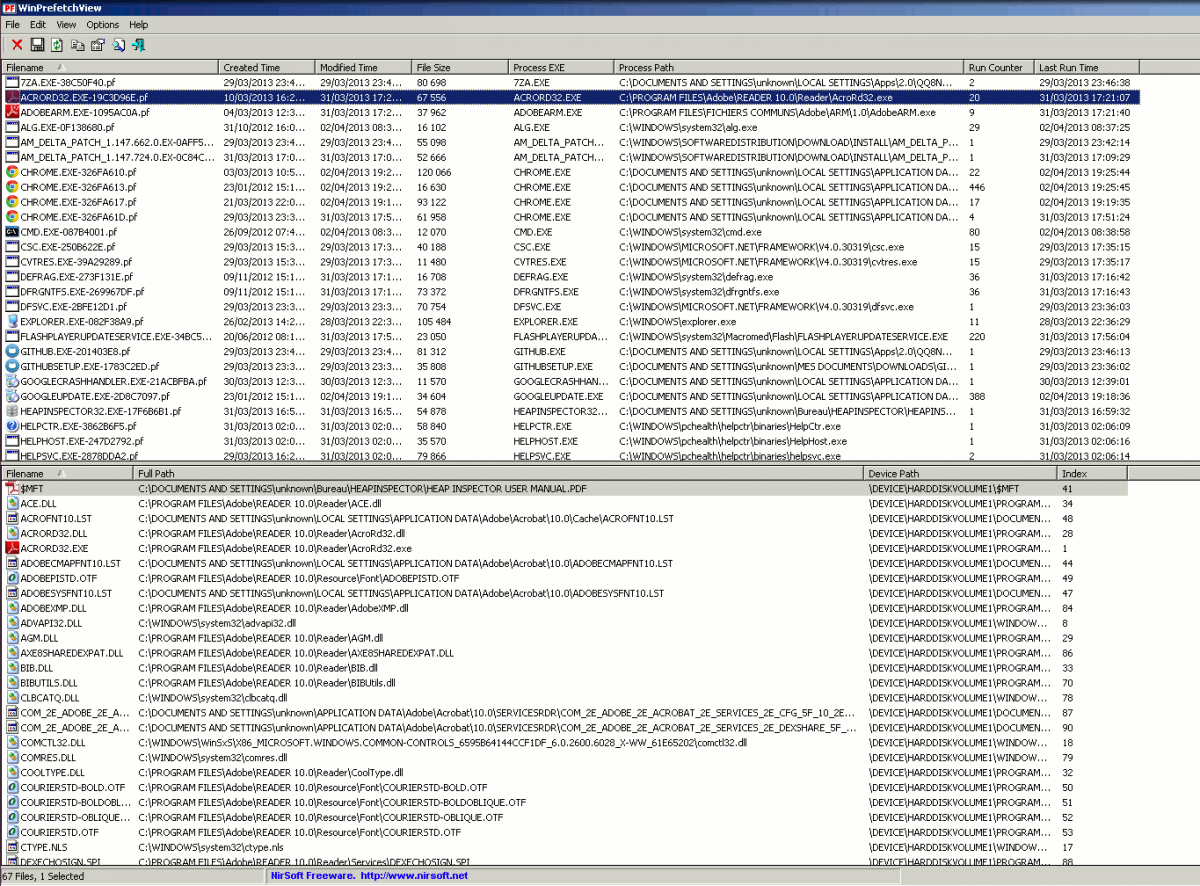Click the Save selected items floppy icon
Viewport: 1200px width, 886px height.
[37, 45]
